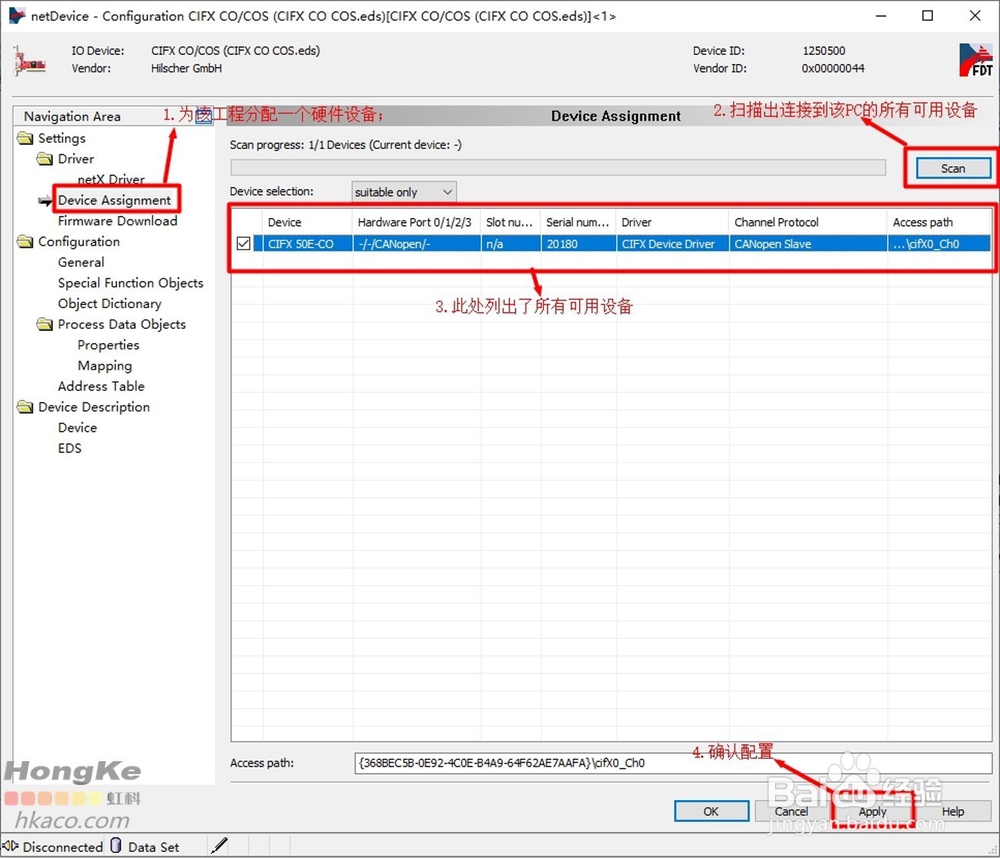Click the Apply button
The image size is (1000, 858).
click(x=872, y=811)
